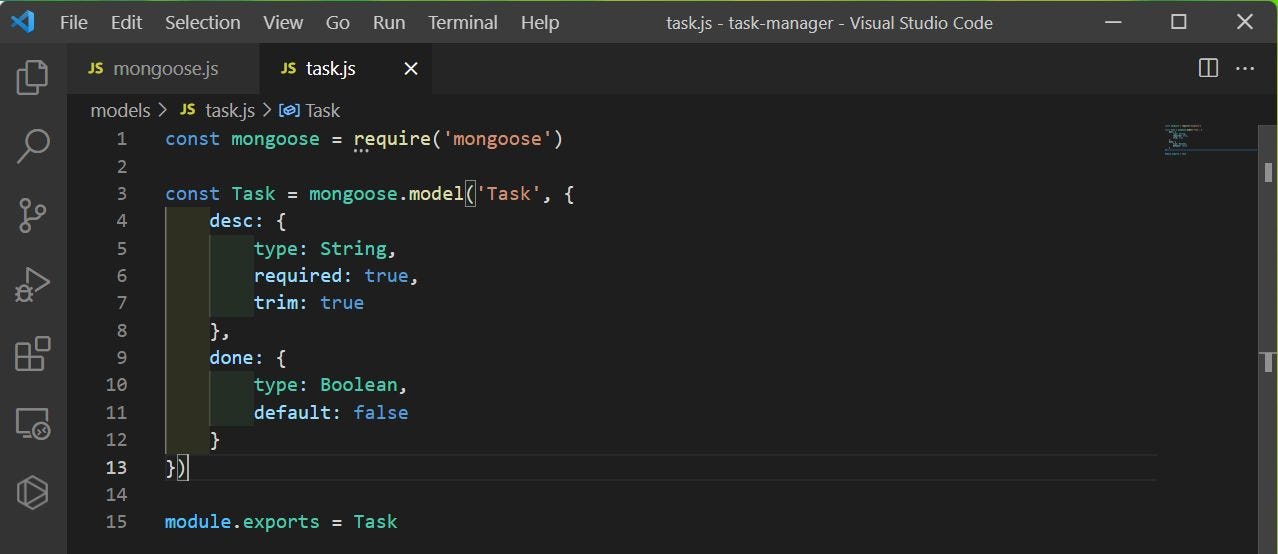Open the Go menu
The image size is (1278, 554).
338,22
